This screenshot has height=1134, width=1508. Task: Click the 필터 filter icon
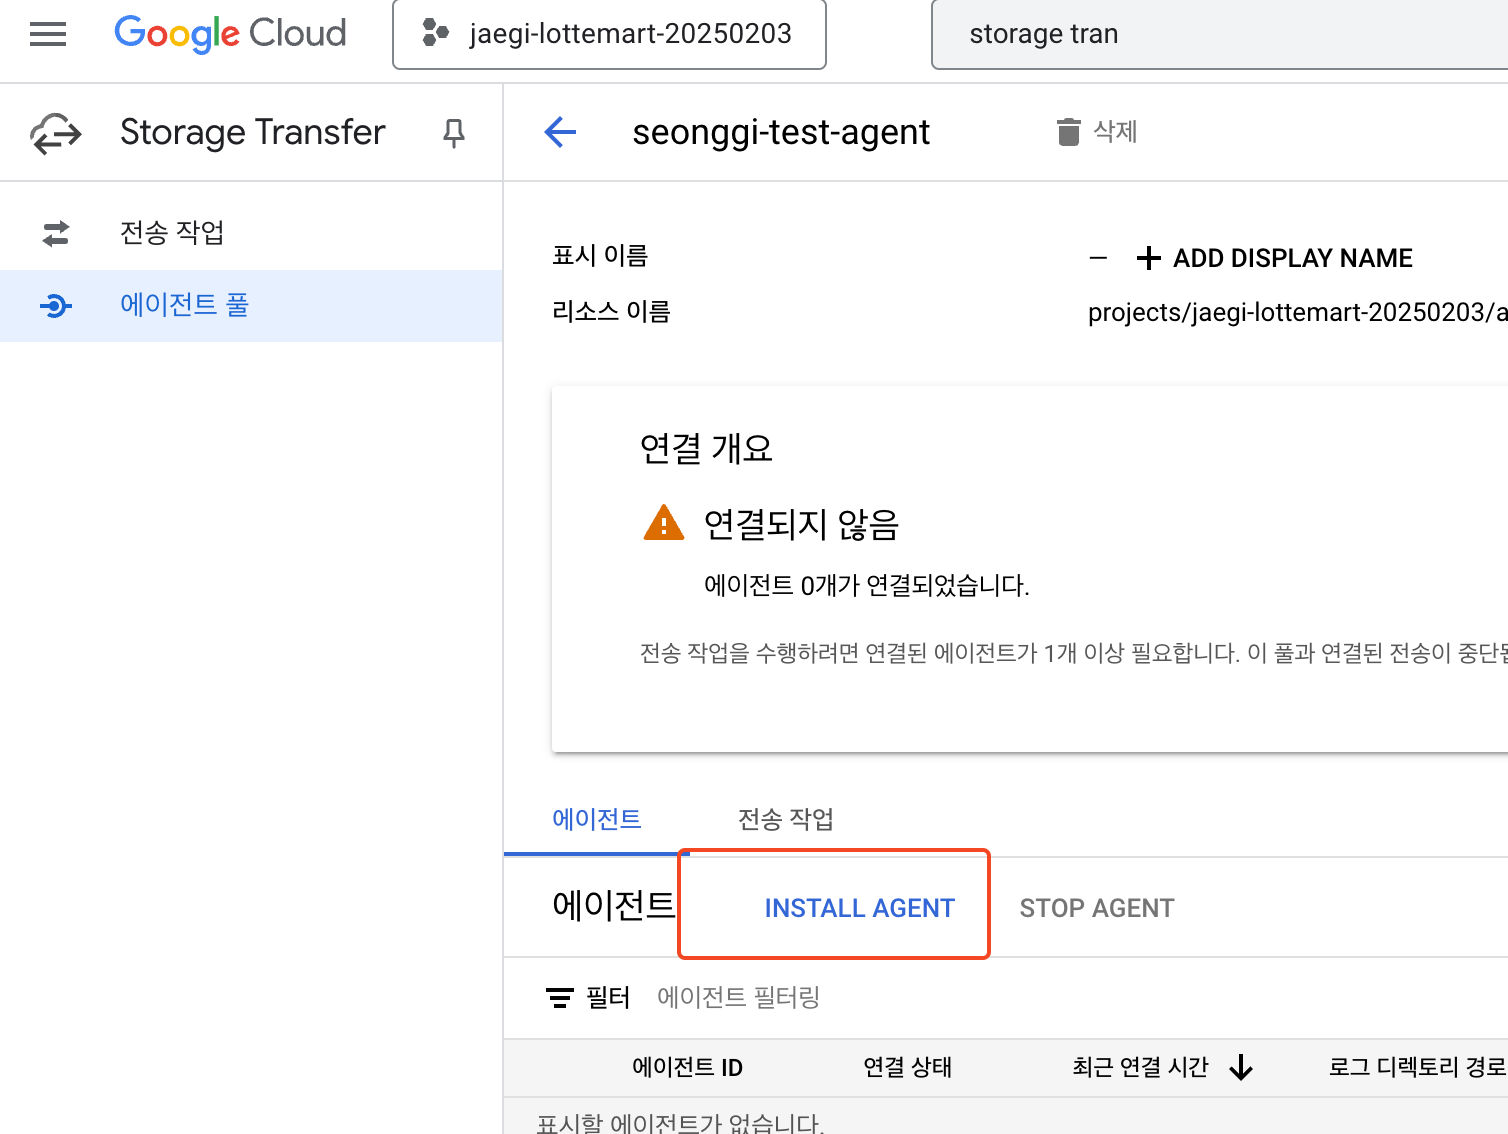tap(559, 998)
